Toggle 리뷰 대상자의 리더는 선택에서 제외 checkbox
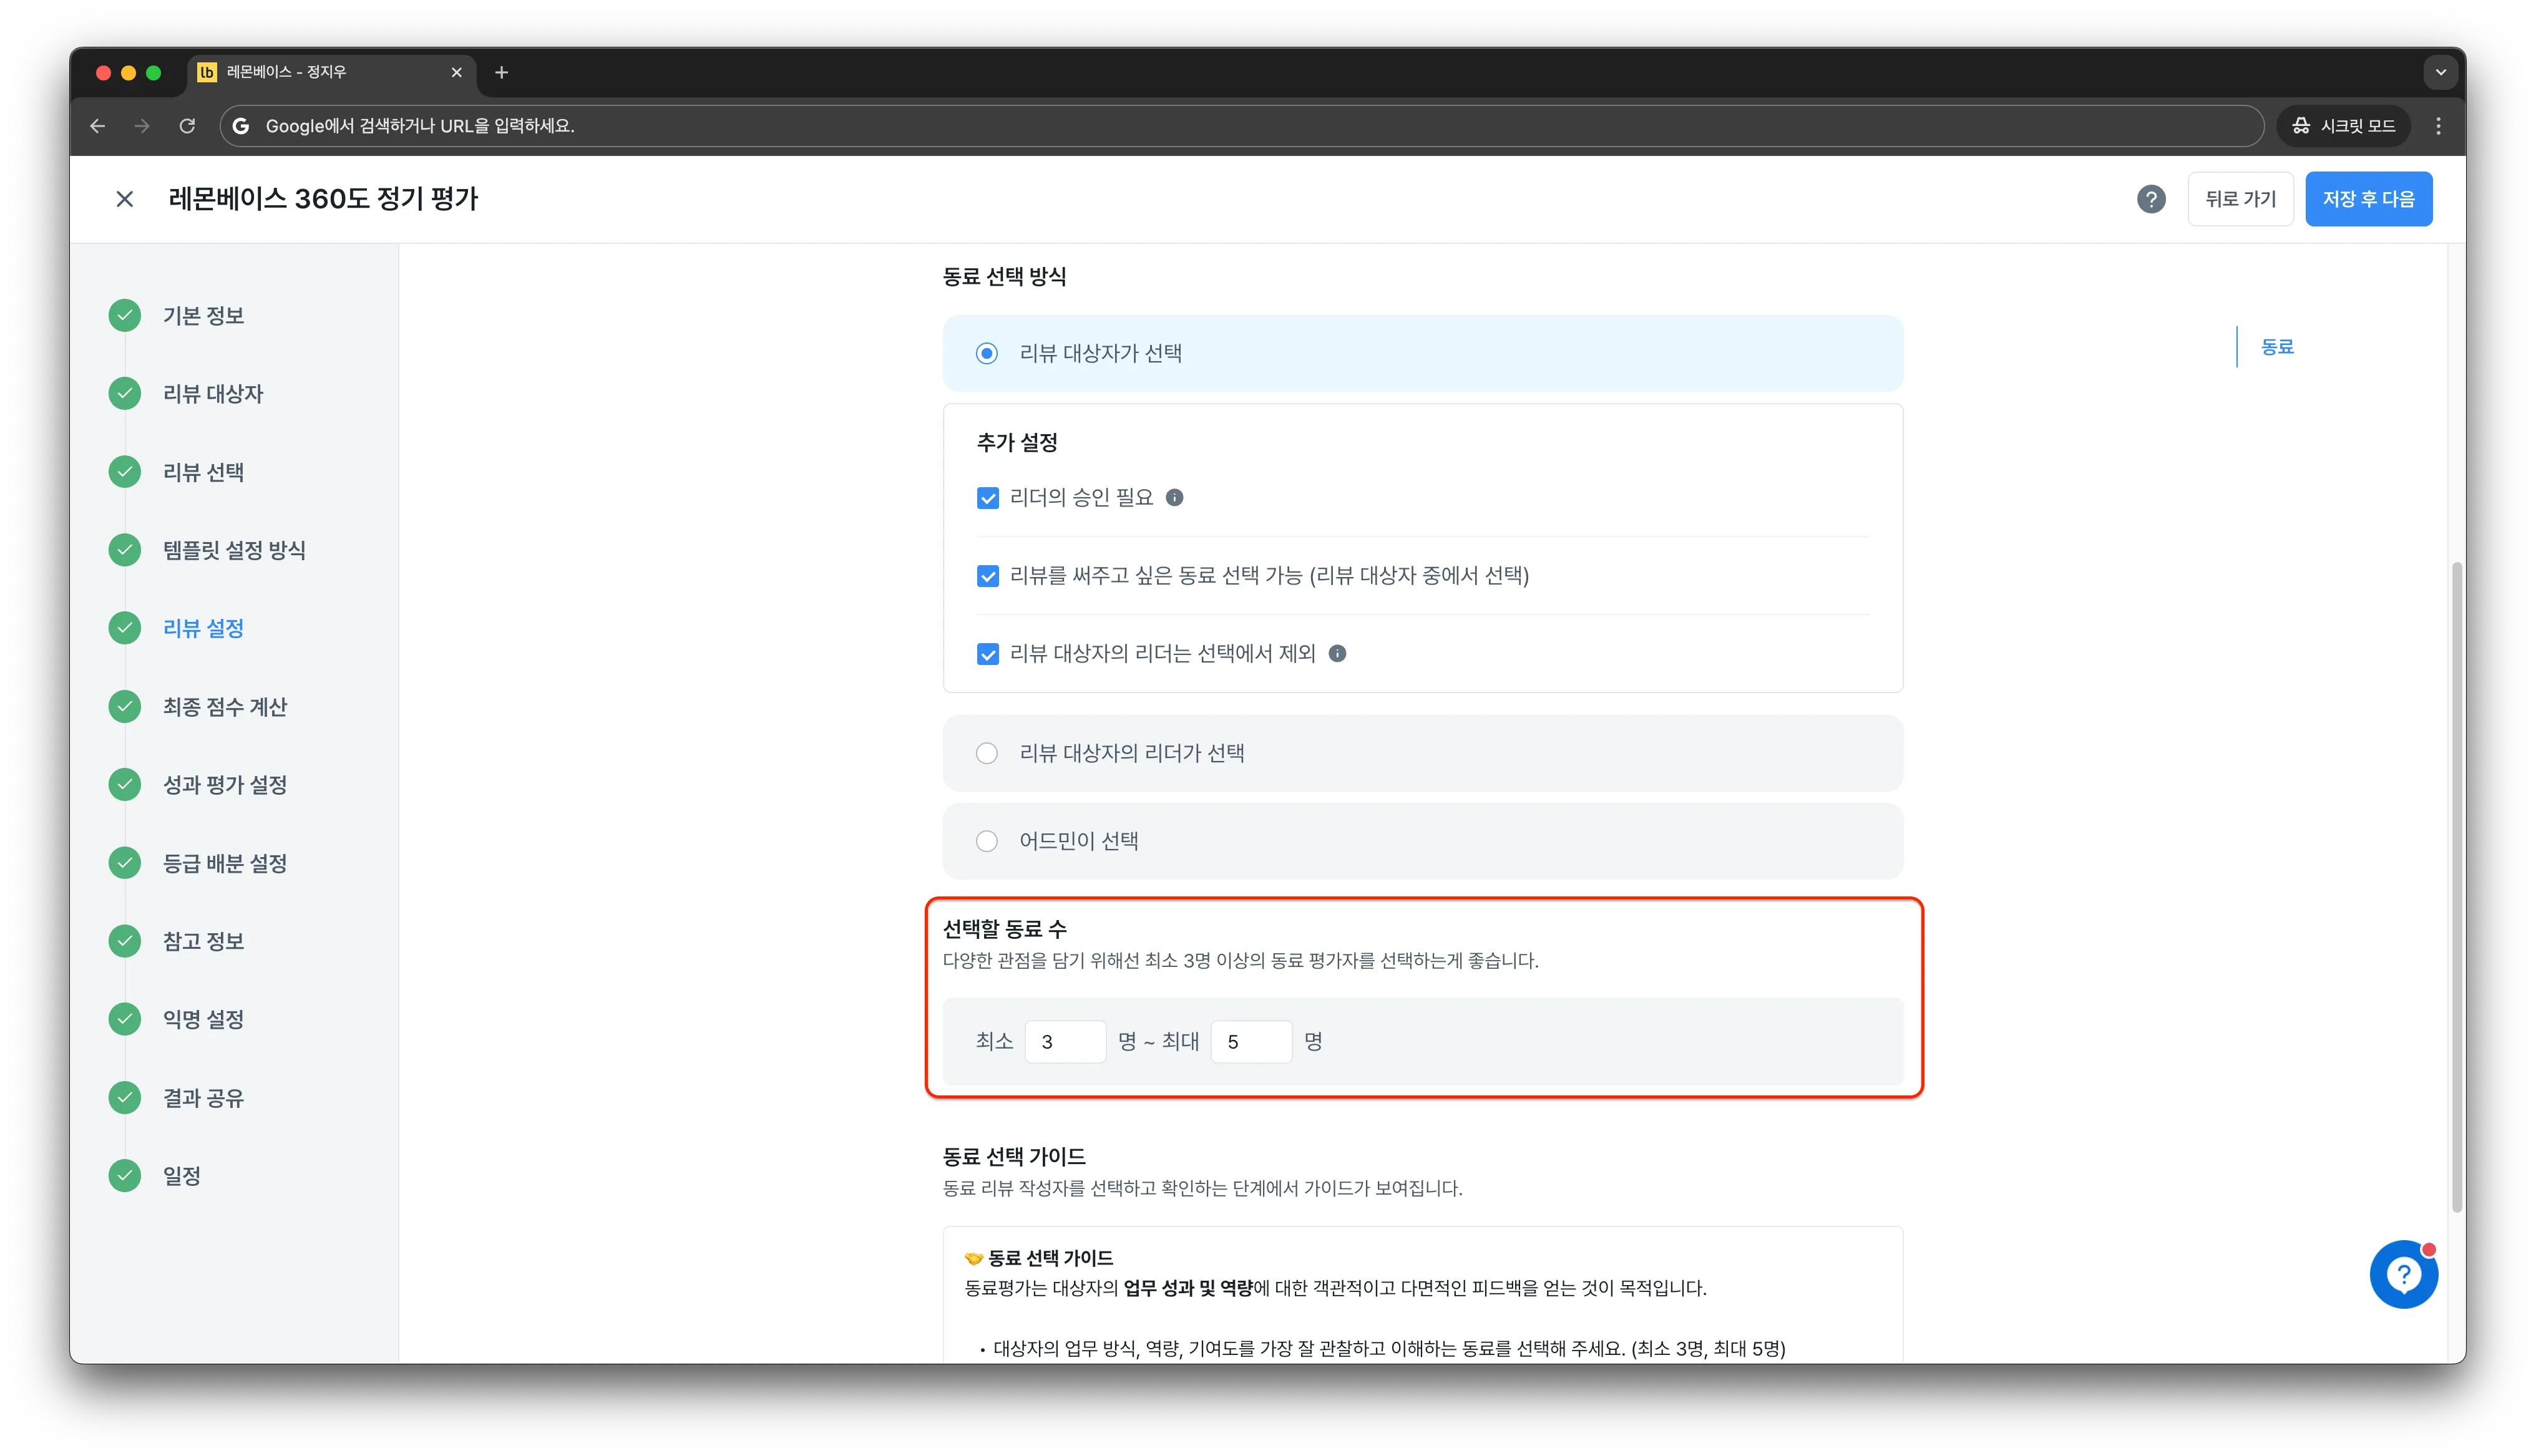Viewport: 2536px width, 1456px height. [988, 654]
